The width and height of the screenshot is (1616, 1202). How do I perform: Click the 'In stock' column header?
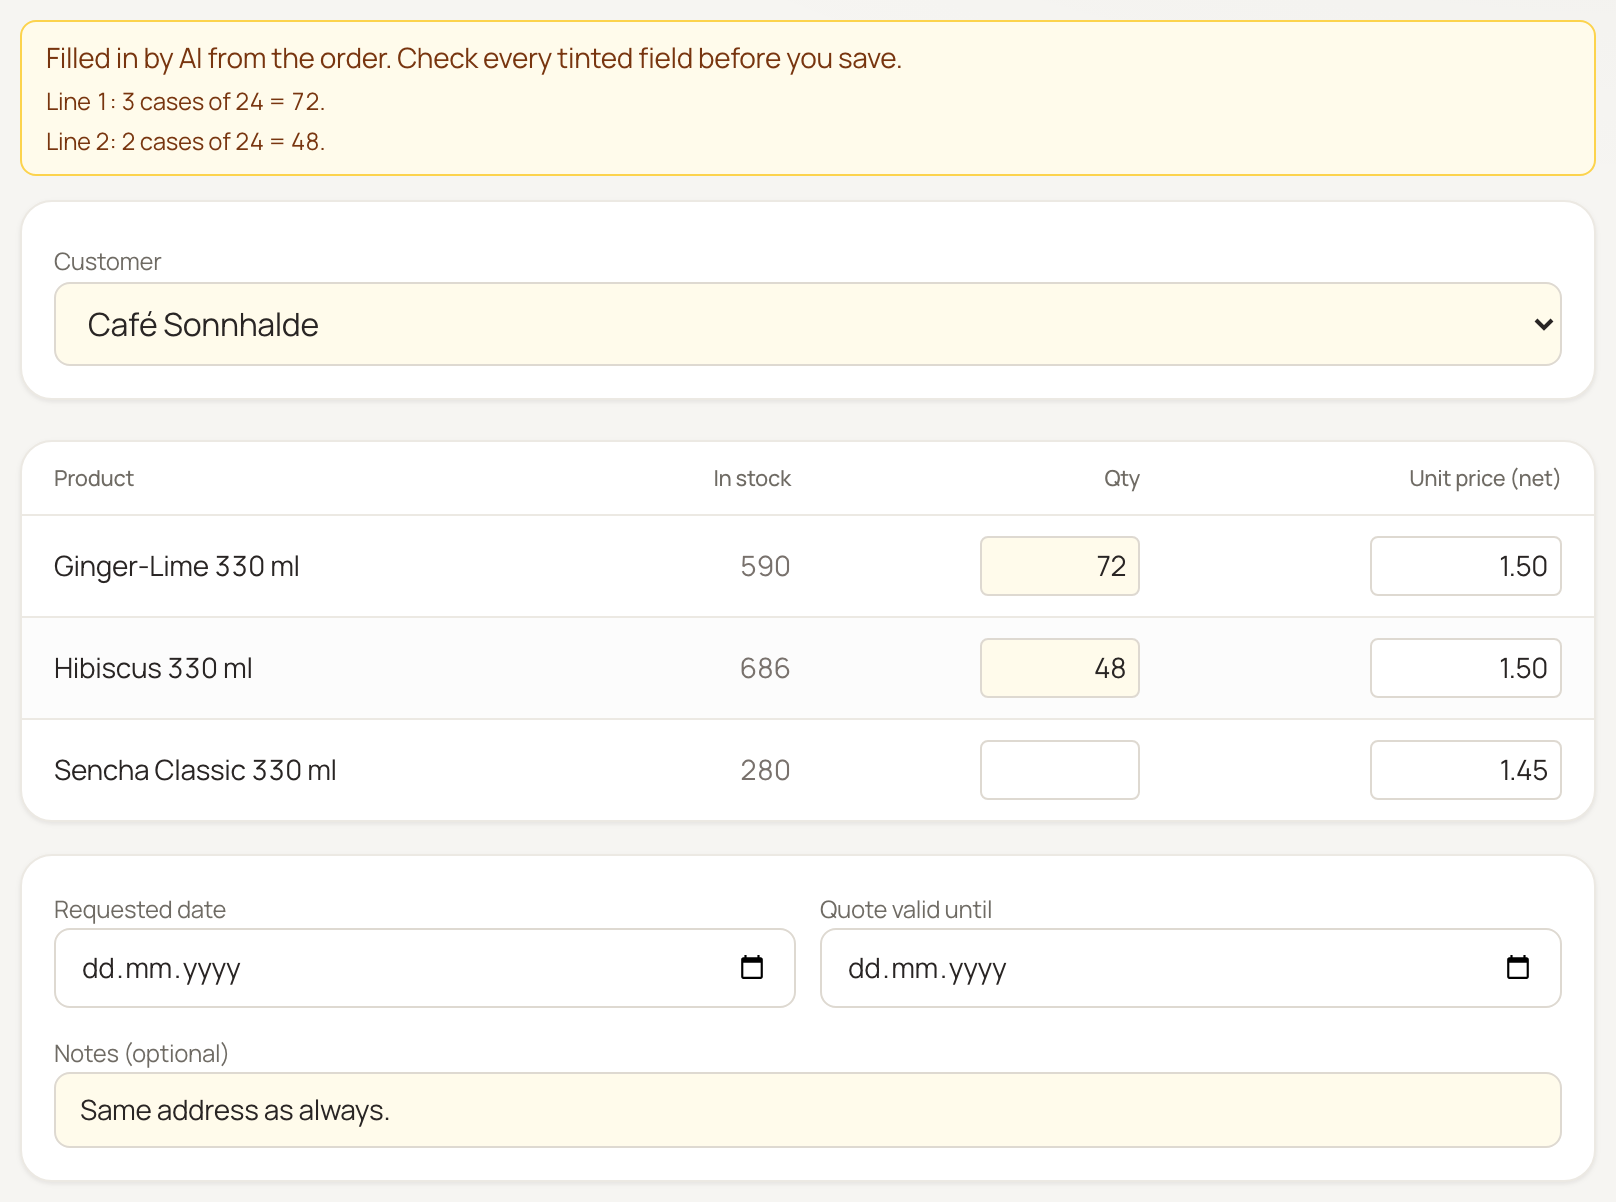(752, 478)
